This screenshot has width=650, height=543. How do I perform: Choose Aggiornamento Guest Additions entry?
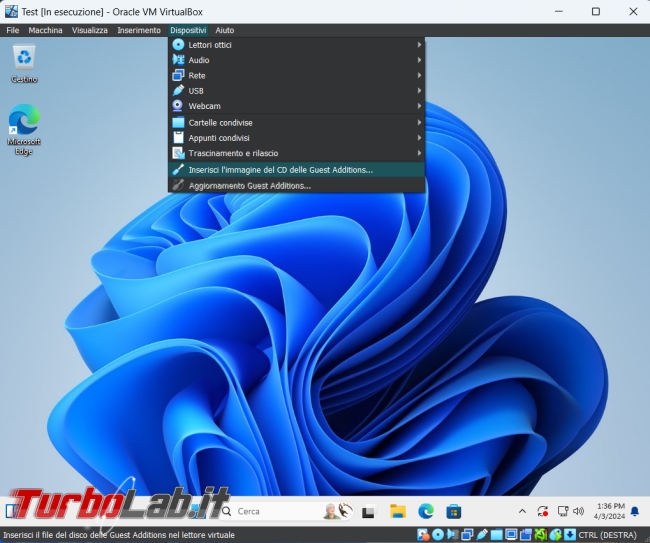click(x=296, y=186)
